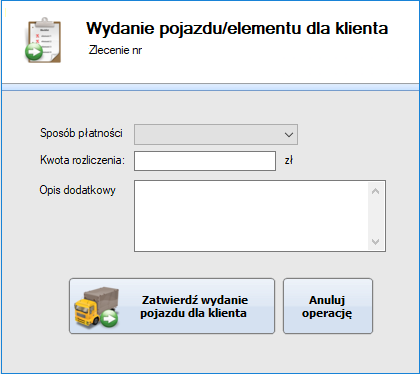Click the Wydanie pojazdu/elementu dla klienta title
420x374 pixels.
click(x=237, y=28)
